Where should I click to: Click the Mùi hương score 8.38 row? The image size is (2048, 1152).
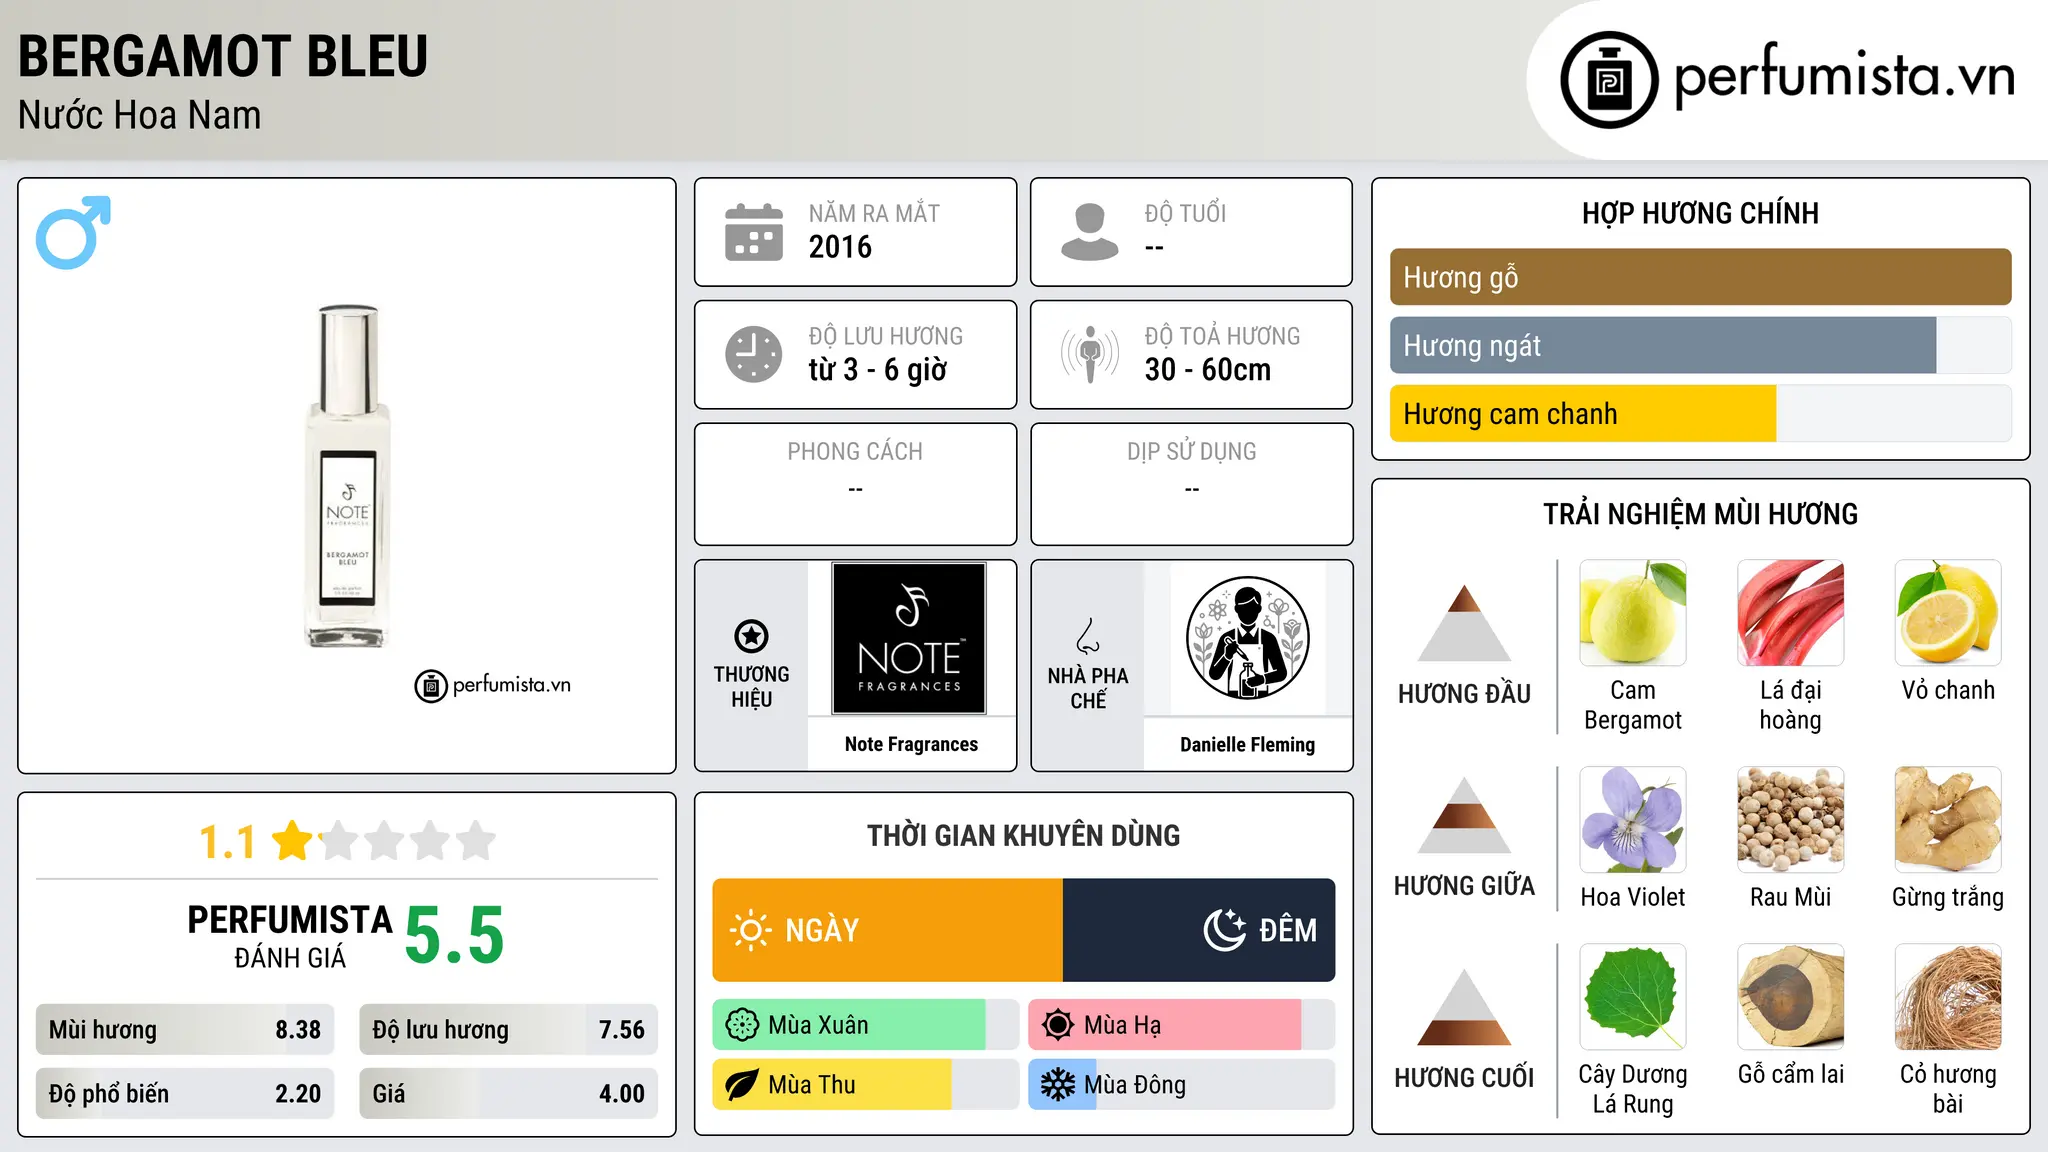click(185, 1030)
